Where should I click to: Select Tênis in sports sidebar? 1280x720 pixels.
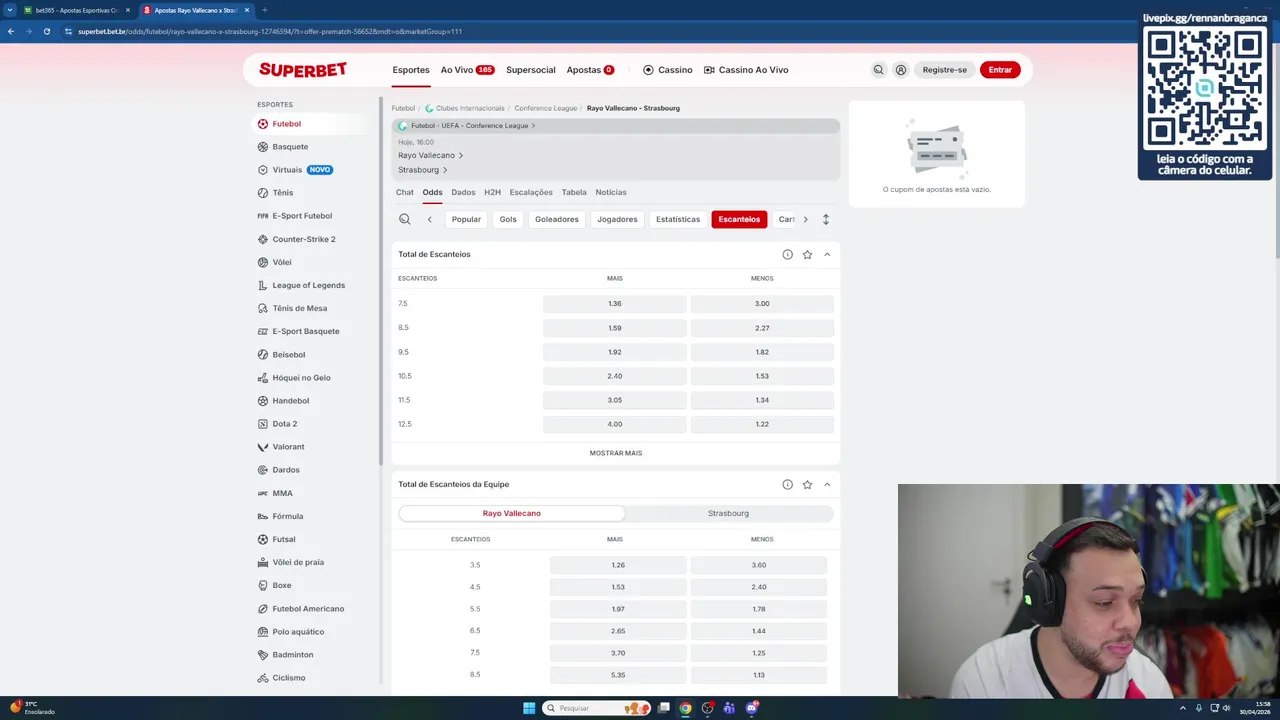283,193
